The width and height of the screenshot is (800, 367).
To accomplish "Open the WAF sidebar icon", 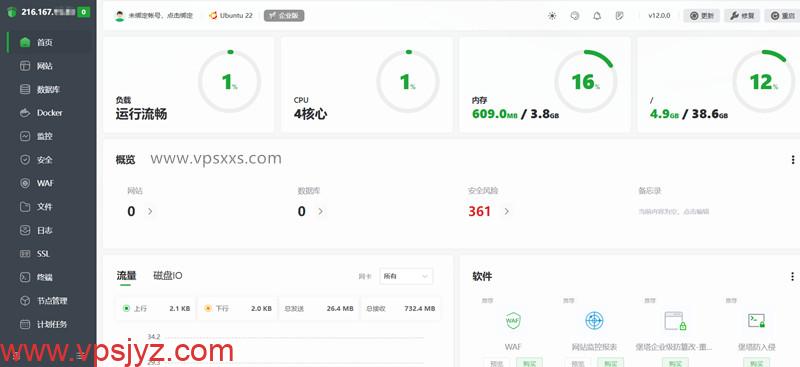I will (25, 183).
